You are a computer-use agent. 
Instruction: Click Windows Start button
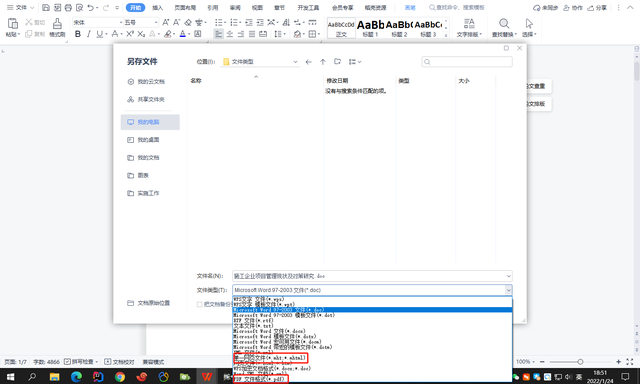[x=10, y=376]
